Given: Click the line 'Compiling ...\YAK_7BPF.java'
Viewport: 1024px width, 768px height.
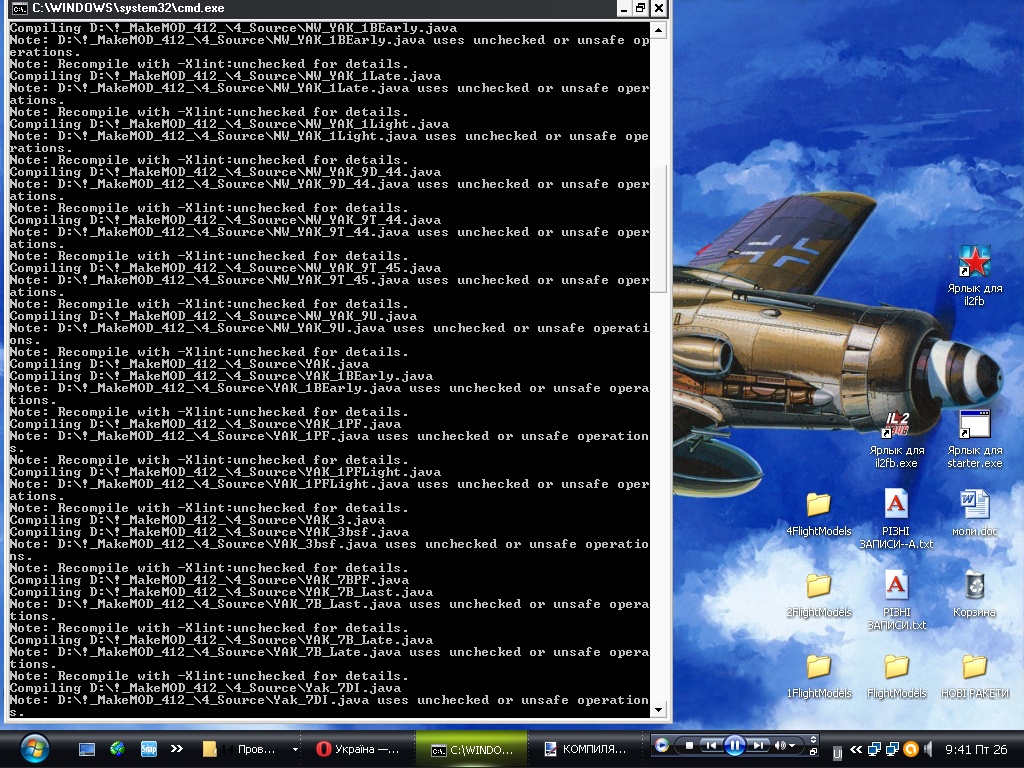Looking at the screenshot, I should (209, 580).
